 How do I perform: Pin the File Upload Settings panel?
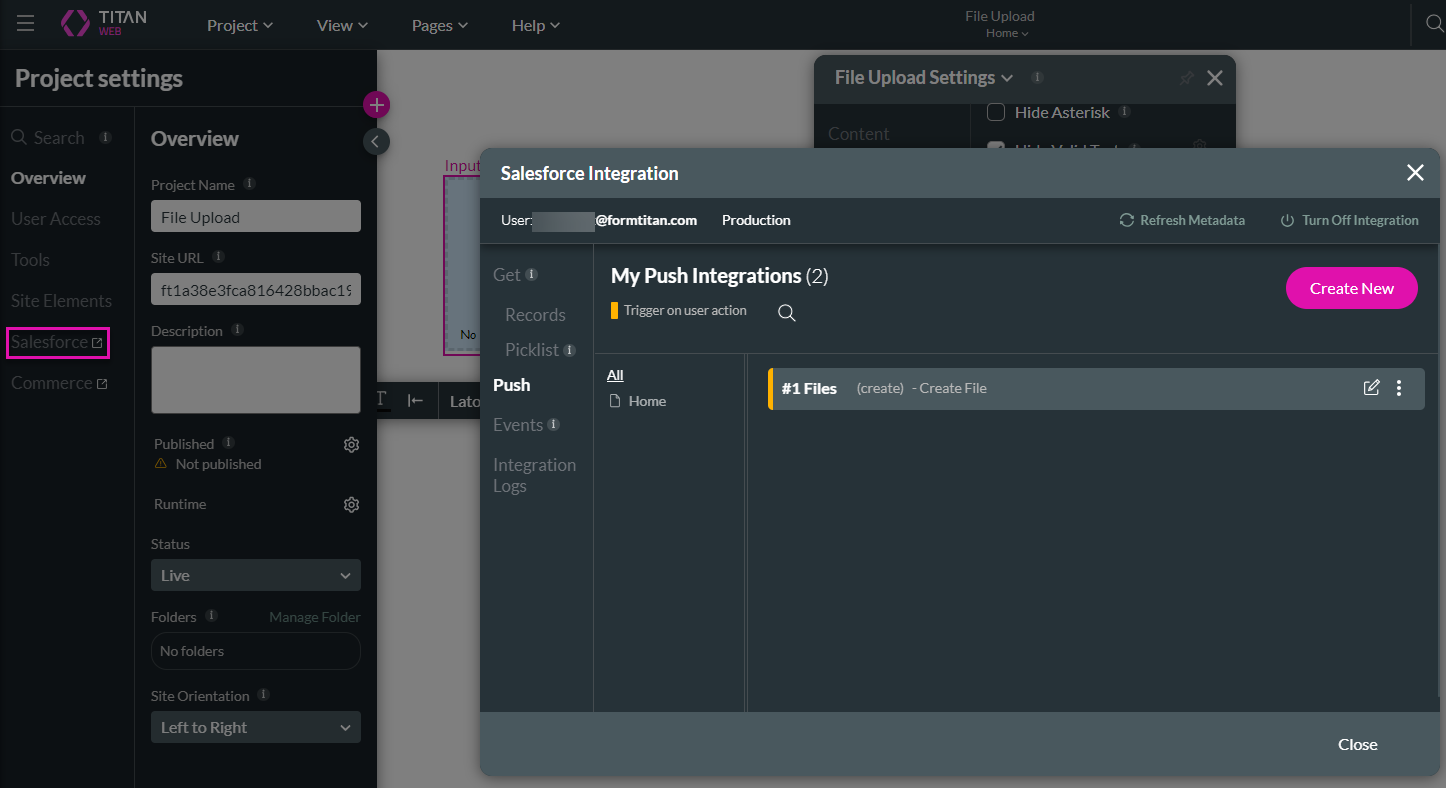1186,78
